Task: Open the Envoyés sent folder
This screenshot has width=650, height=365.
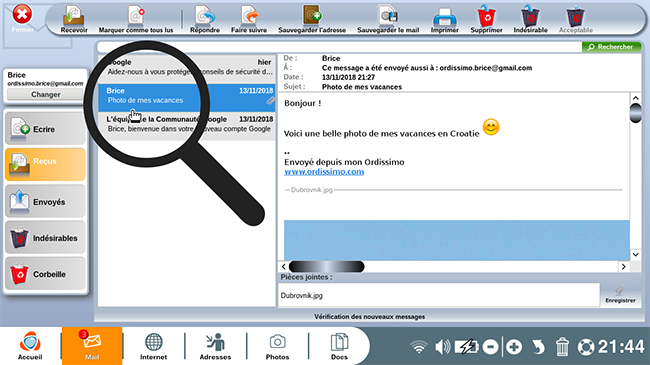Action: [x=45, y=201]
